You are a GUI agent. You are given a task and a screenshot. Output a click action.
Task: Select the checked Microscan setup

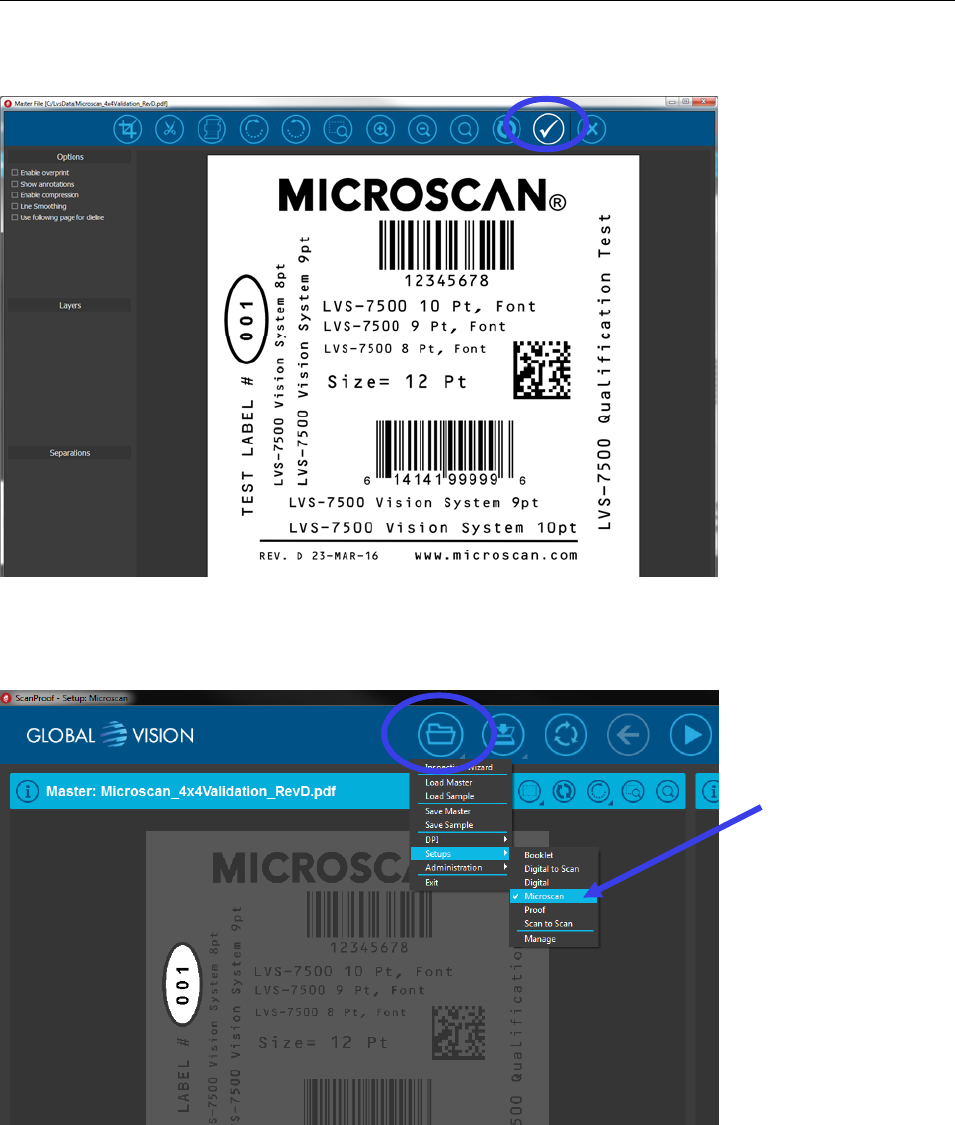click(x=553, y=896)
